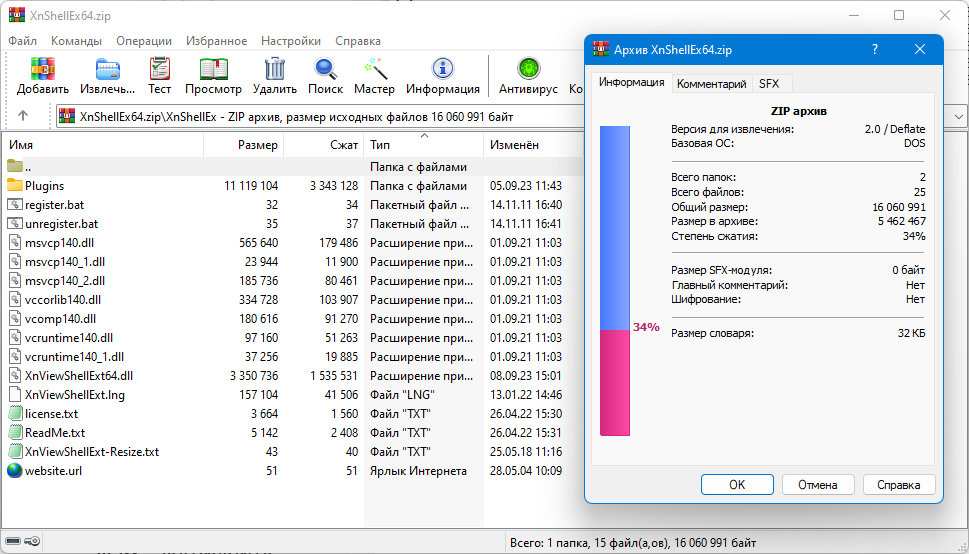969x554 pixels.
Task: Switch to the SFX tab
Action: click(769, 83)
